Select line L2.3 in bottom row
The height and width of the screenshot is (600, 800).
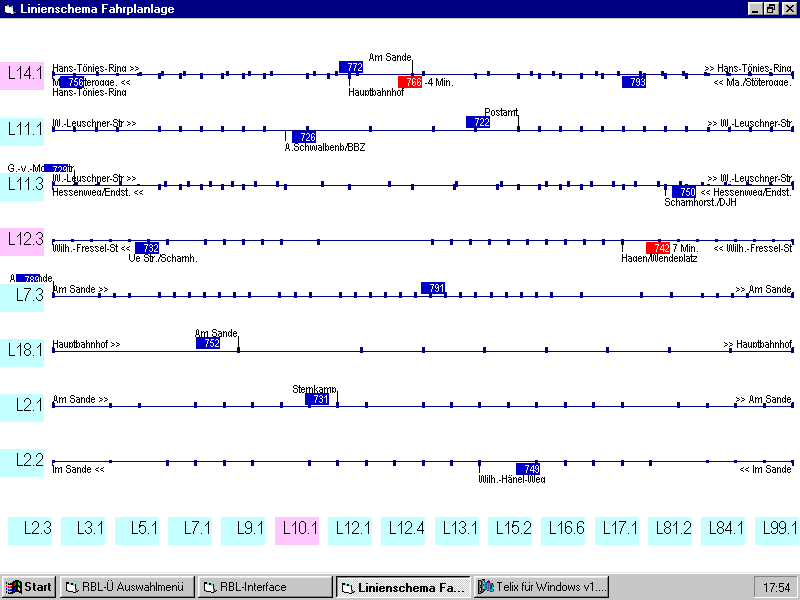(36, 529)
